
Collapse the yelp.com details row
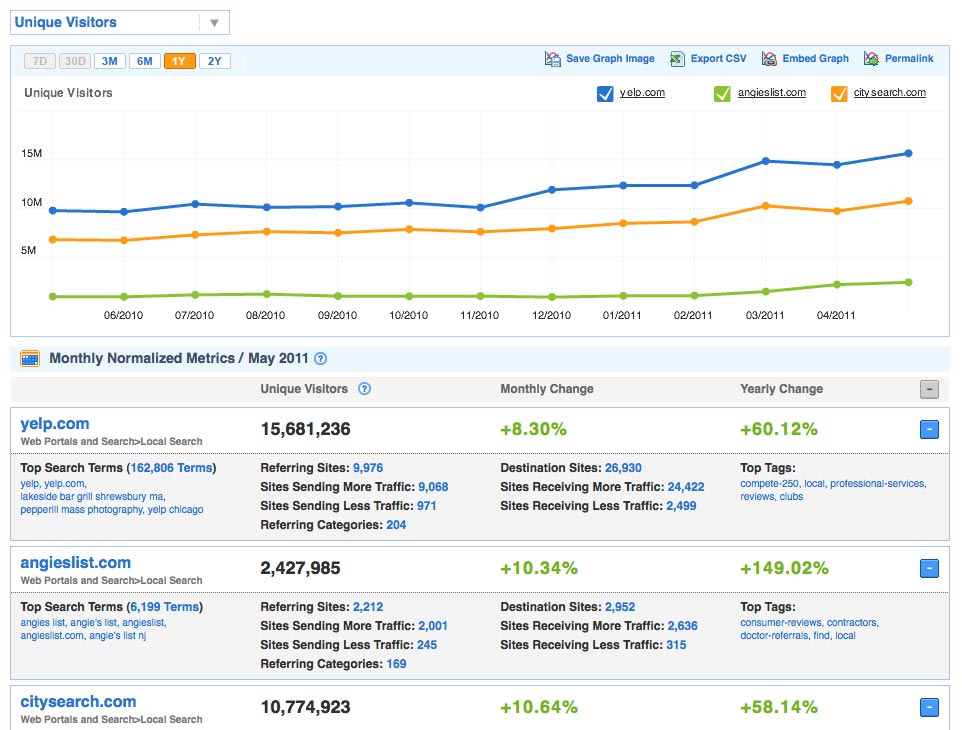929,429
